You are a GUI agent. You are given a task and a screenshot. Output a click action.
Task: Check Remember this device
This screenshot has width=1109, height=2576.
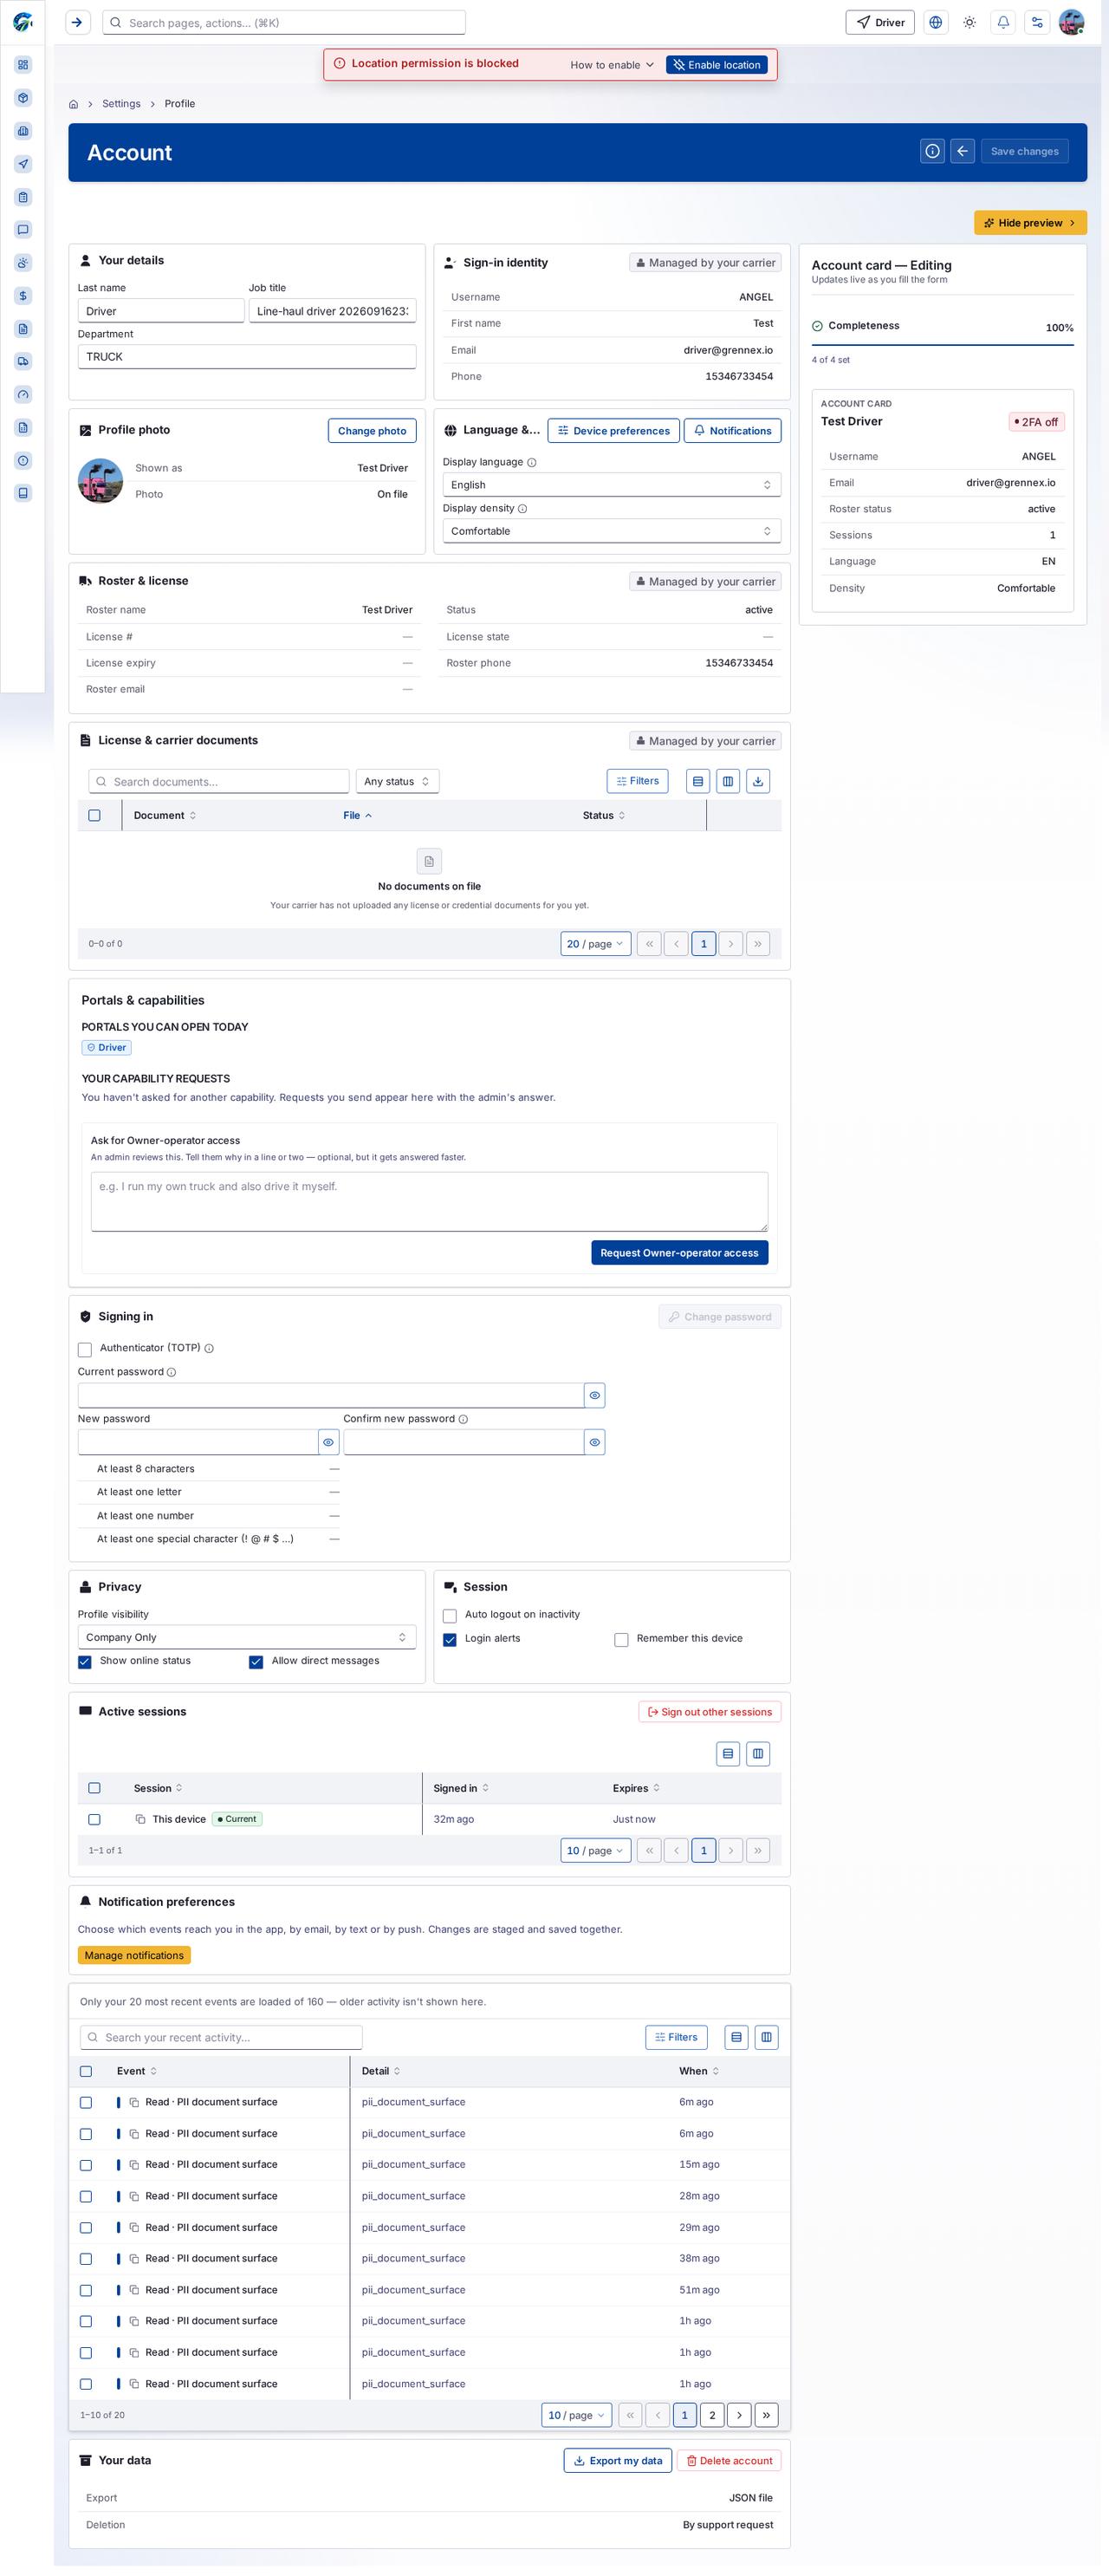(621, 1639)
